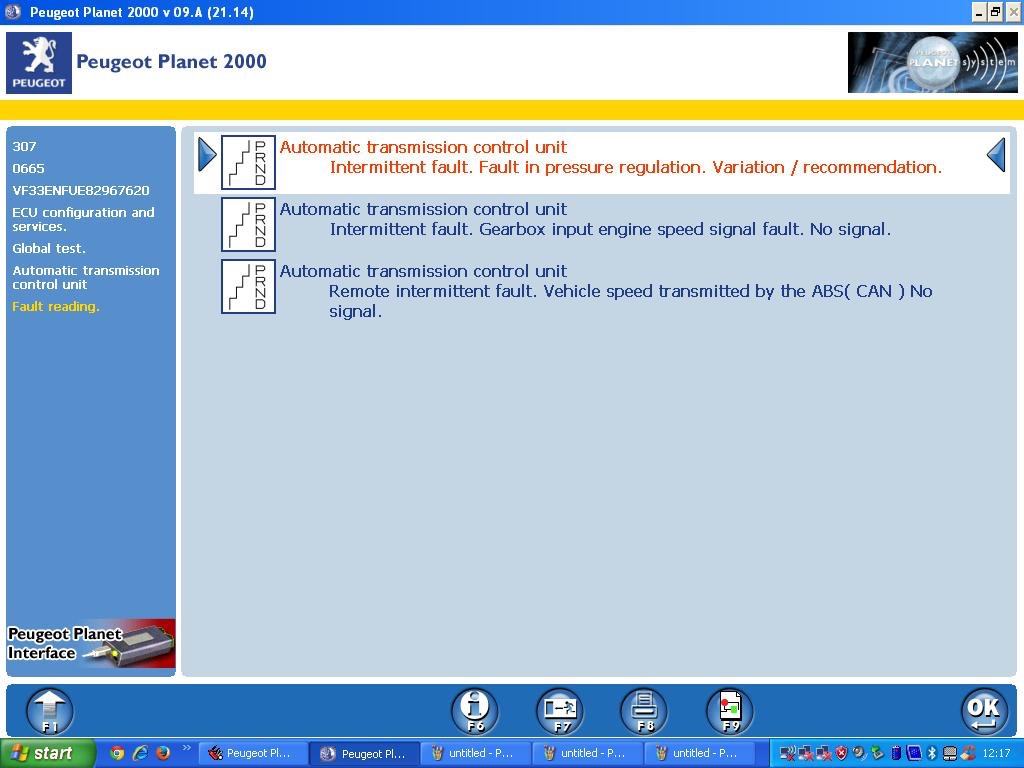The image size is (1024, 768).
Task: Confirm with the OK button
Action: click(x=984, y=711)
